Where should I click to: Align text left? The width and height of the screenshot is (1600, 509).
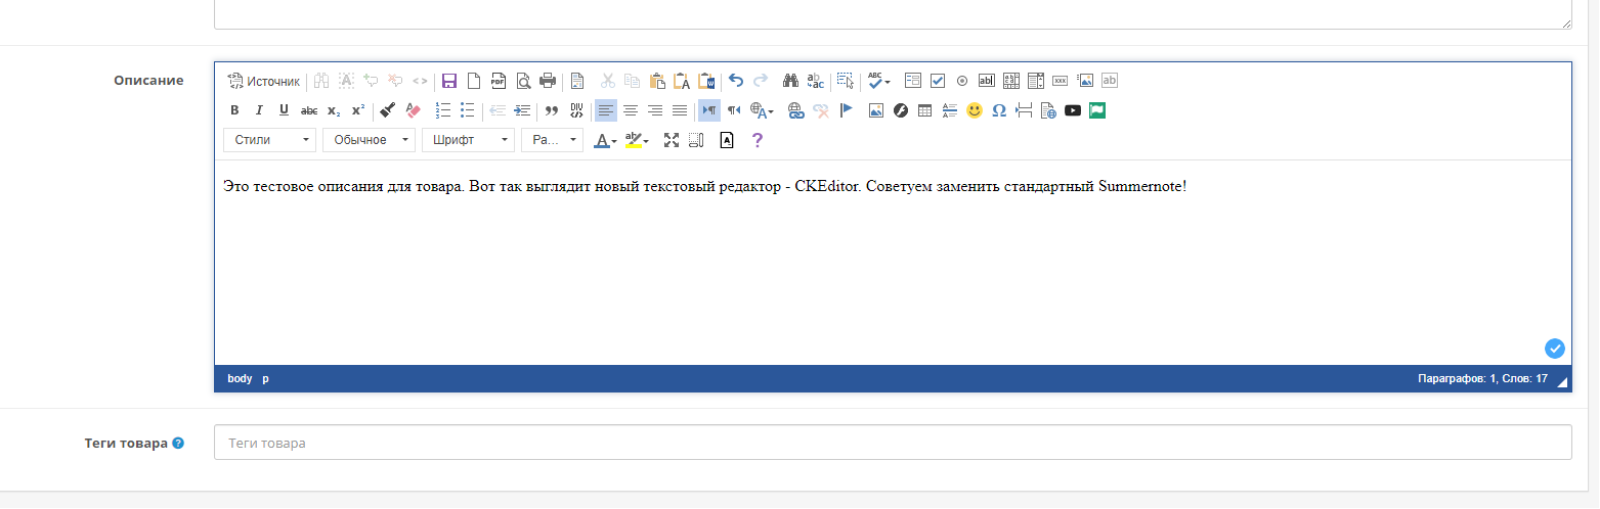(606, 111)
